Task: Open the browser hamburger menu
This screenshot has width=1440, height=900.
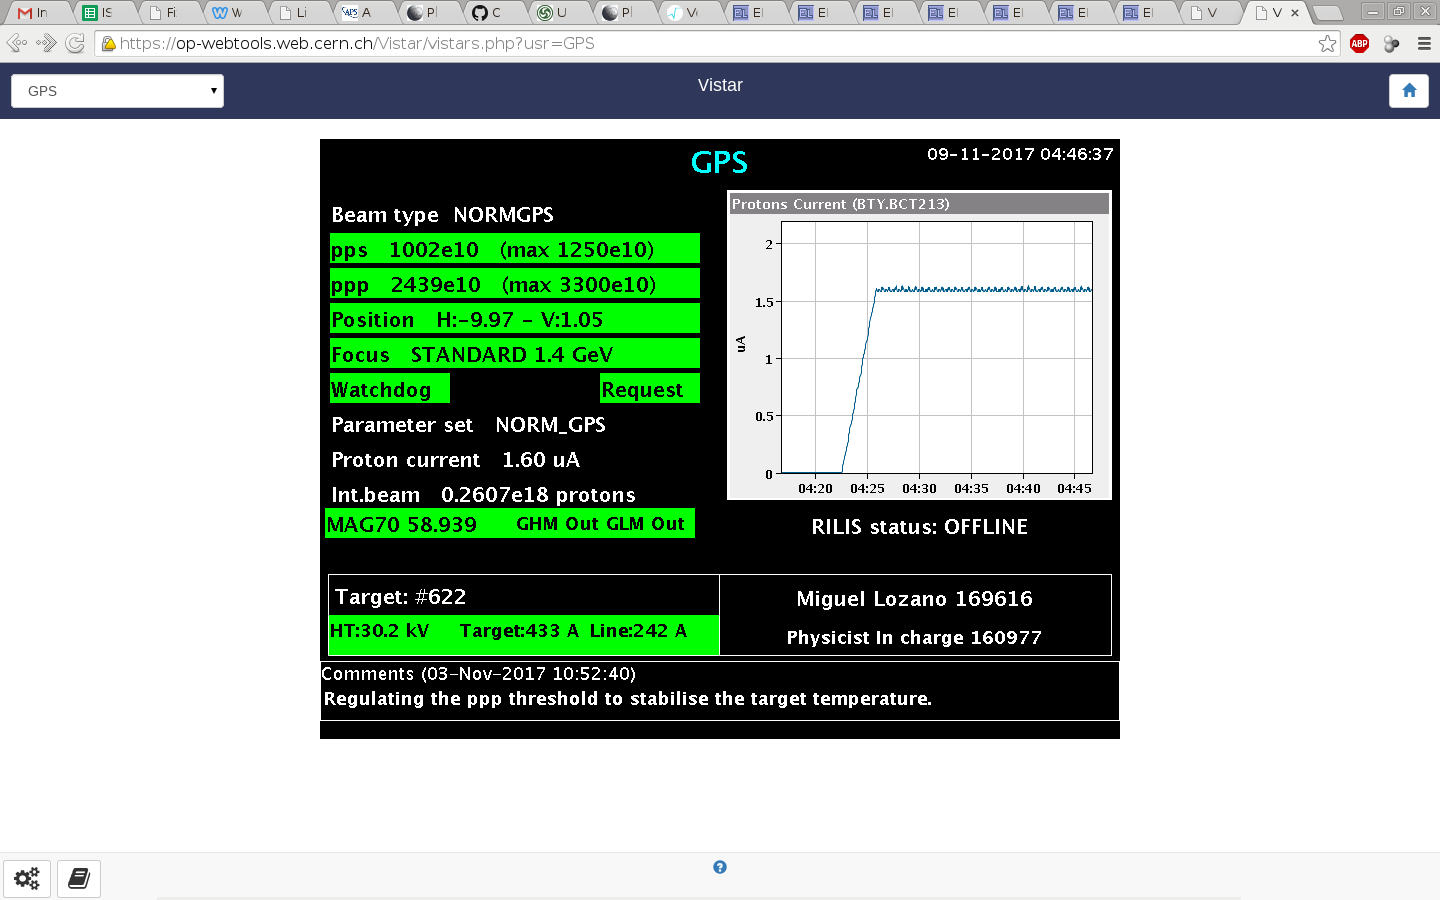Action: (1424, 44)
